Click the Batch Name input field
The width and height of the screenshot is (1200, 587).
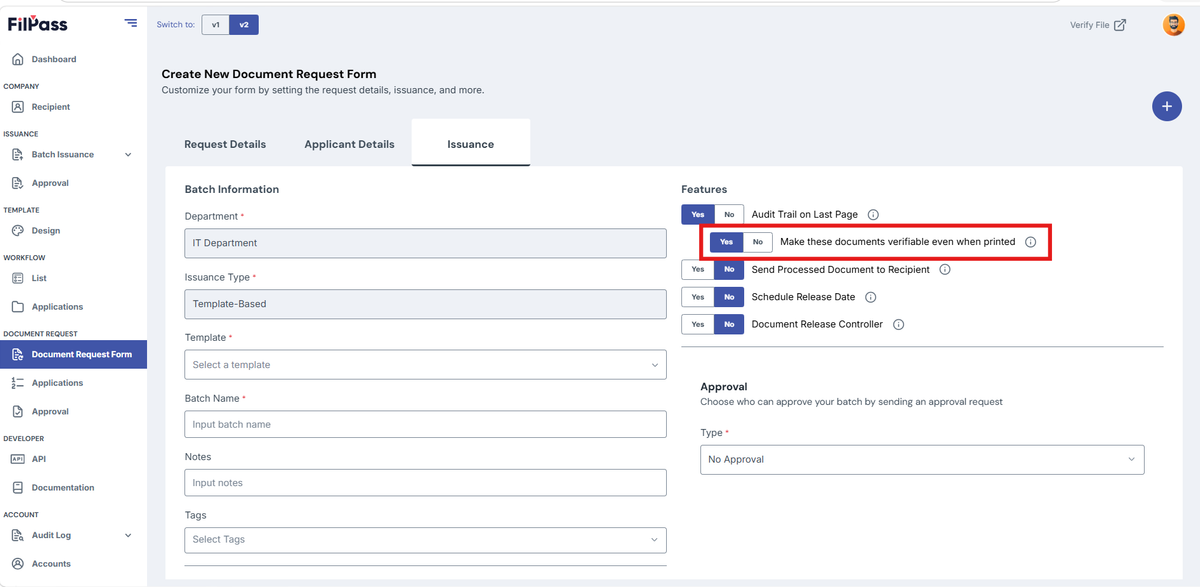(x=425, y=424)
